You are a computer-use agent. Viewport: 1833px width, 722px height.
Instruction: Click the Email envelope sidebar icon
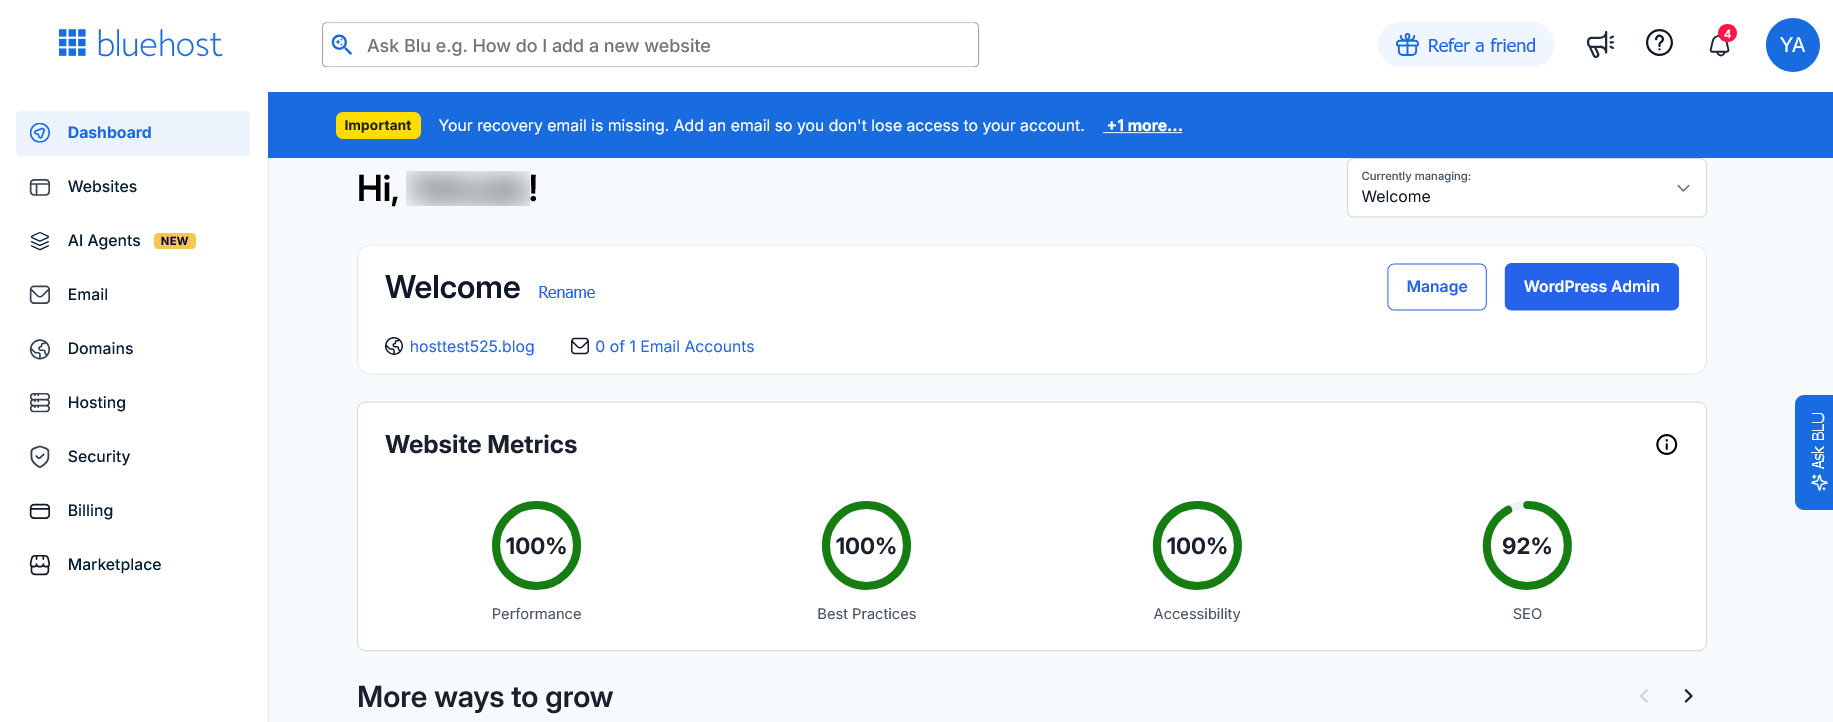tap(40, 295)
